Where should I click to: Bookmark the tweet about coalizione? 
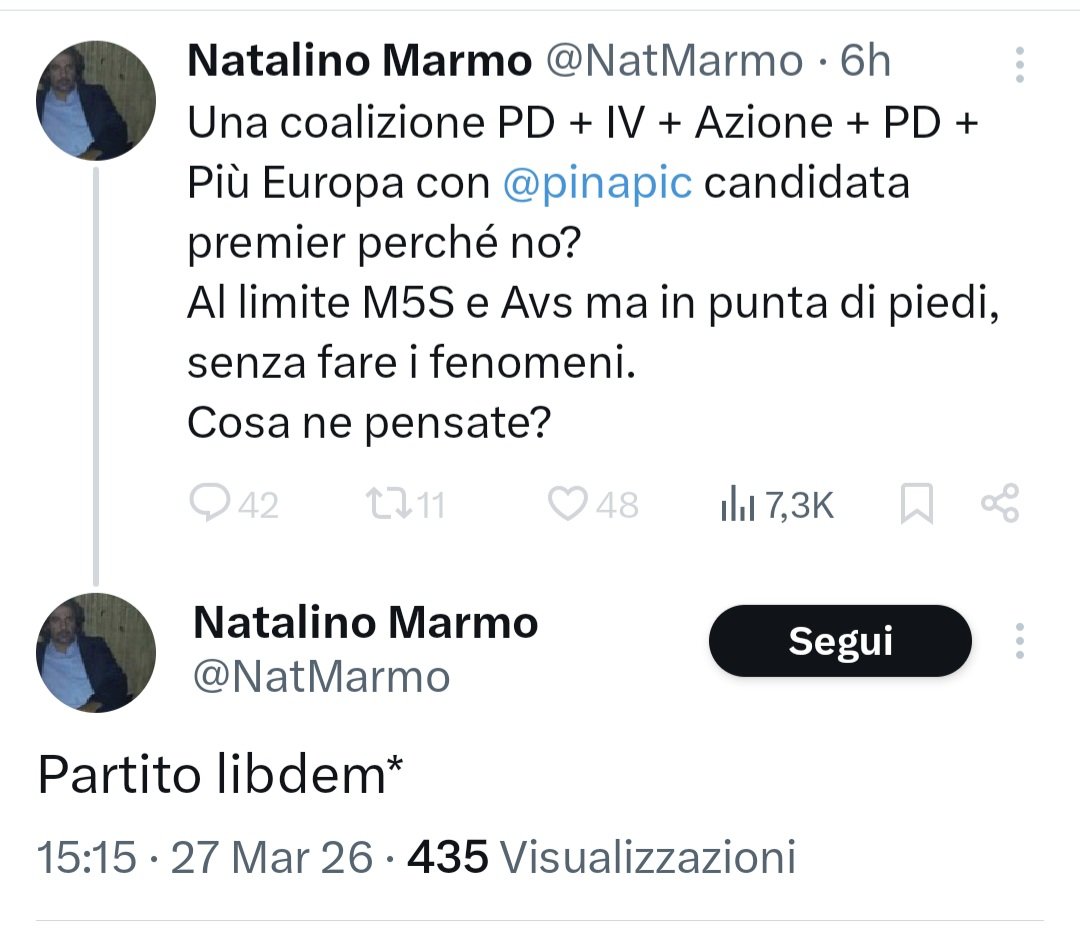point(916,505)
